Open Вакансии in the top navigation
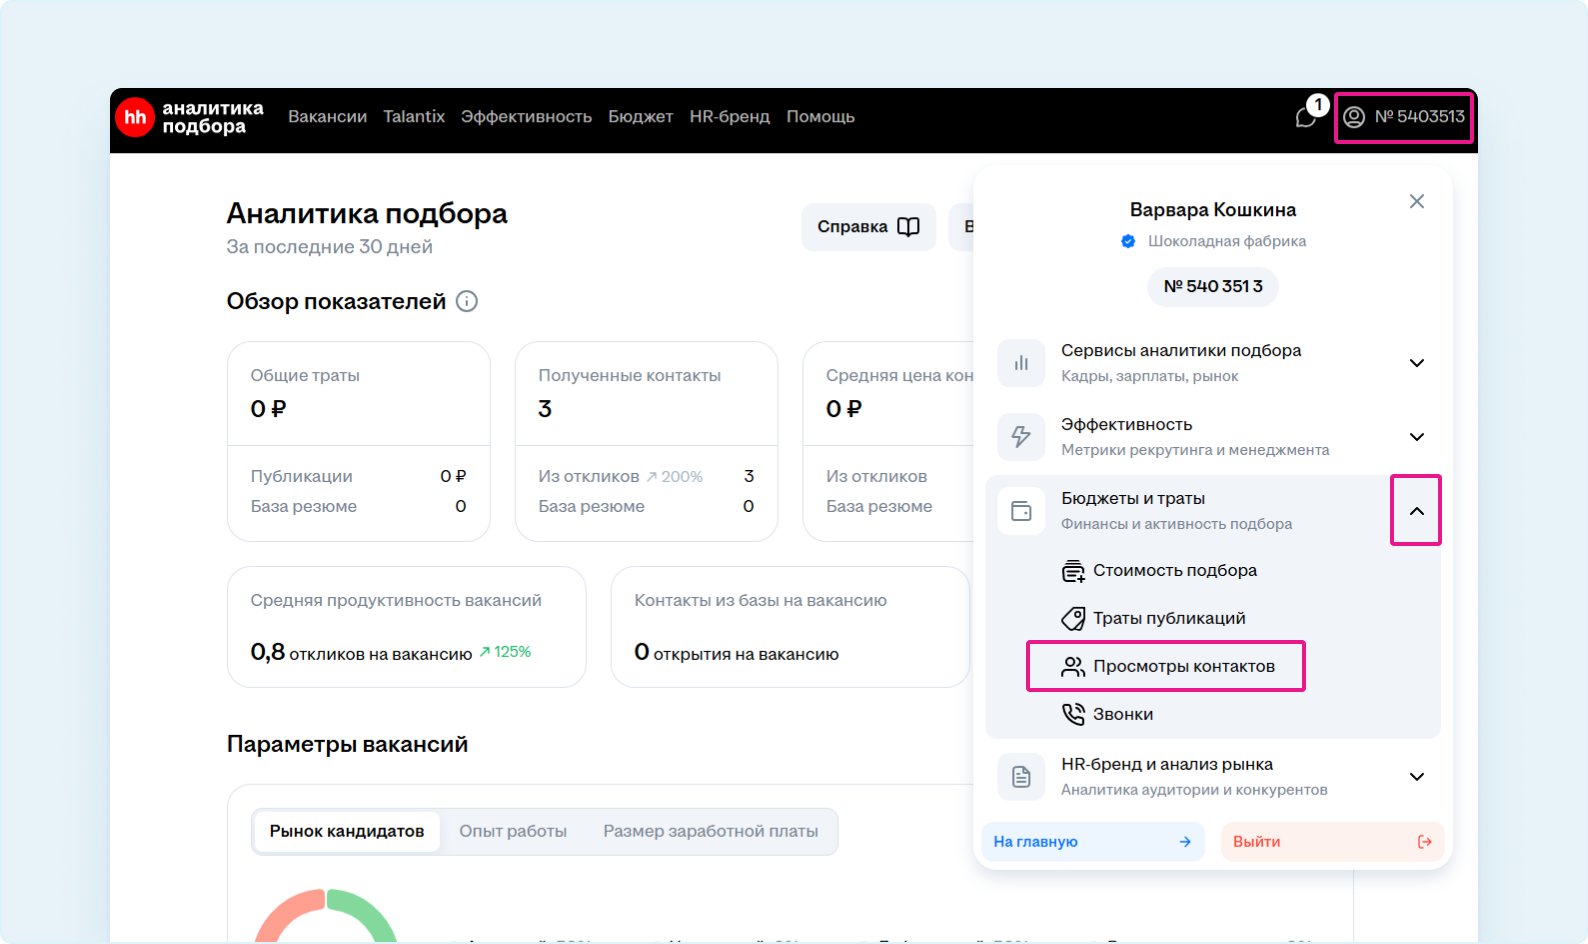1588x944 pixels. point(327,117)
